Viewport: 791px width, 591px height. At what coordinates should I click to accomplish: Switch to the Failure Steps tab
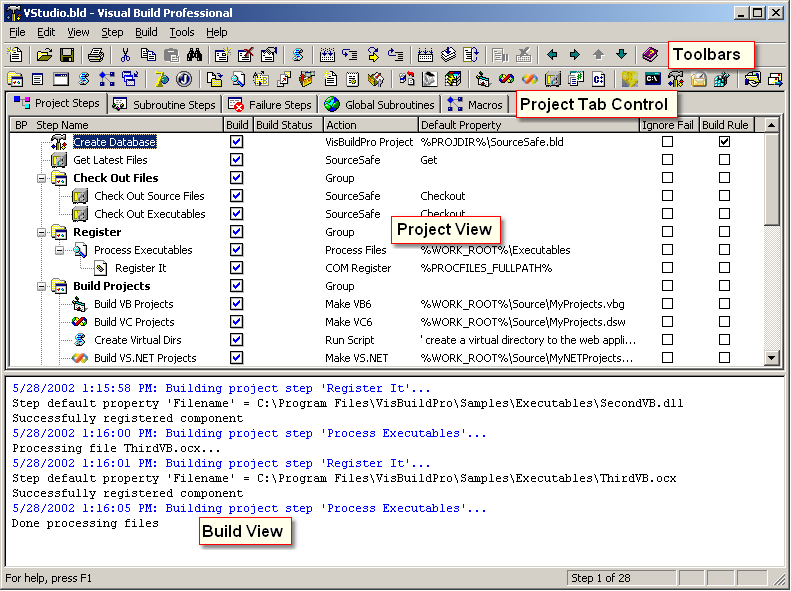tap(270, 104)
